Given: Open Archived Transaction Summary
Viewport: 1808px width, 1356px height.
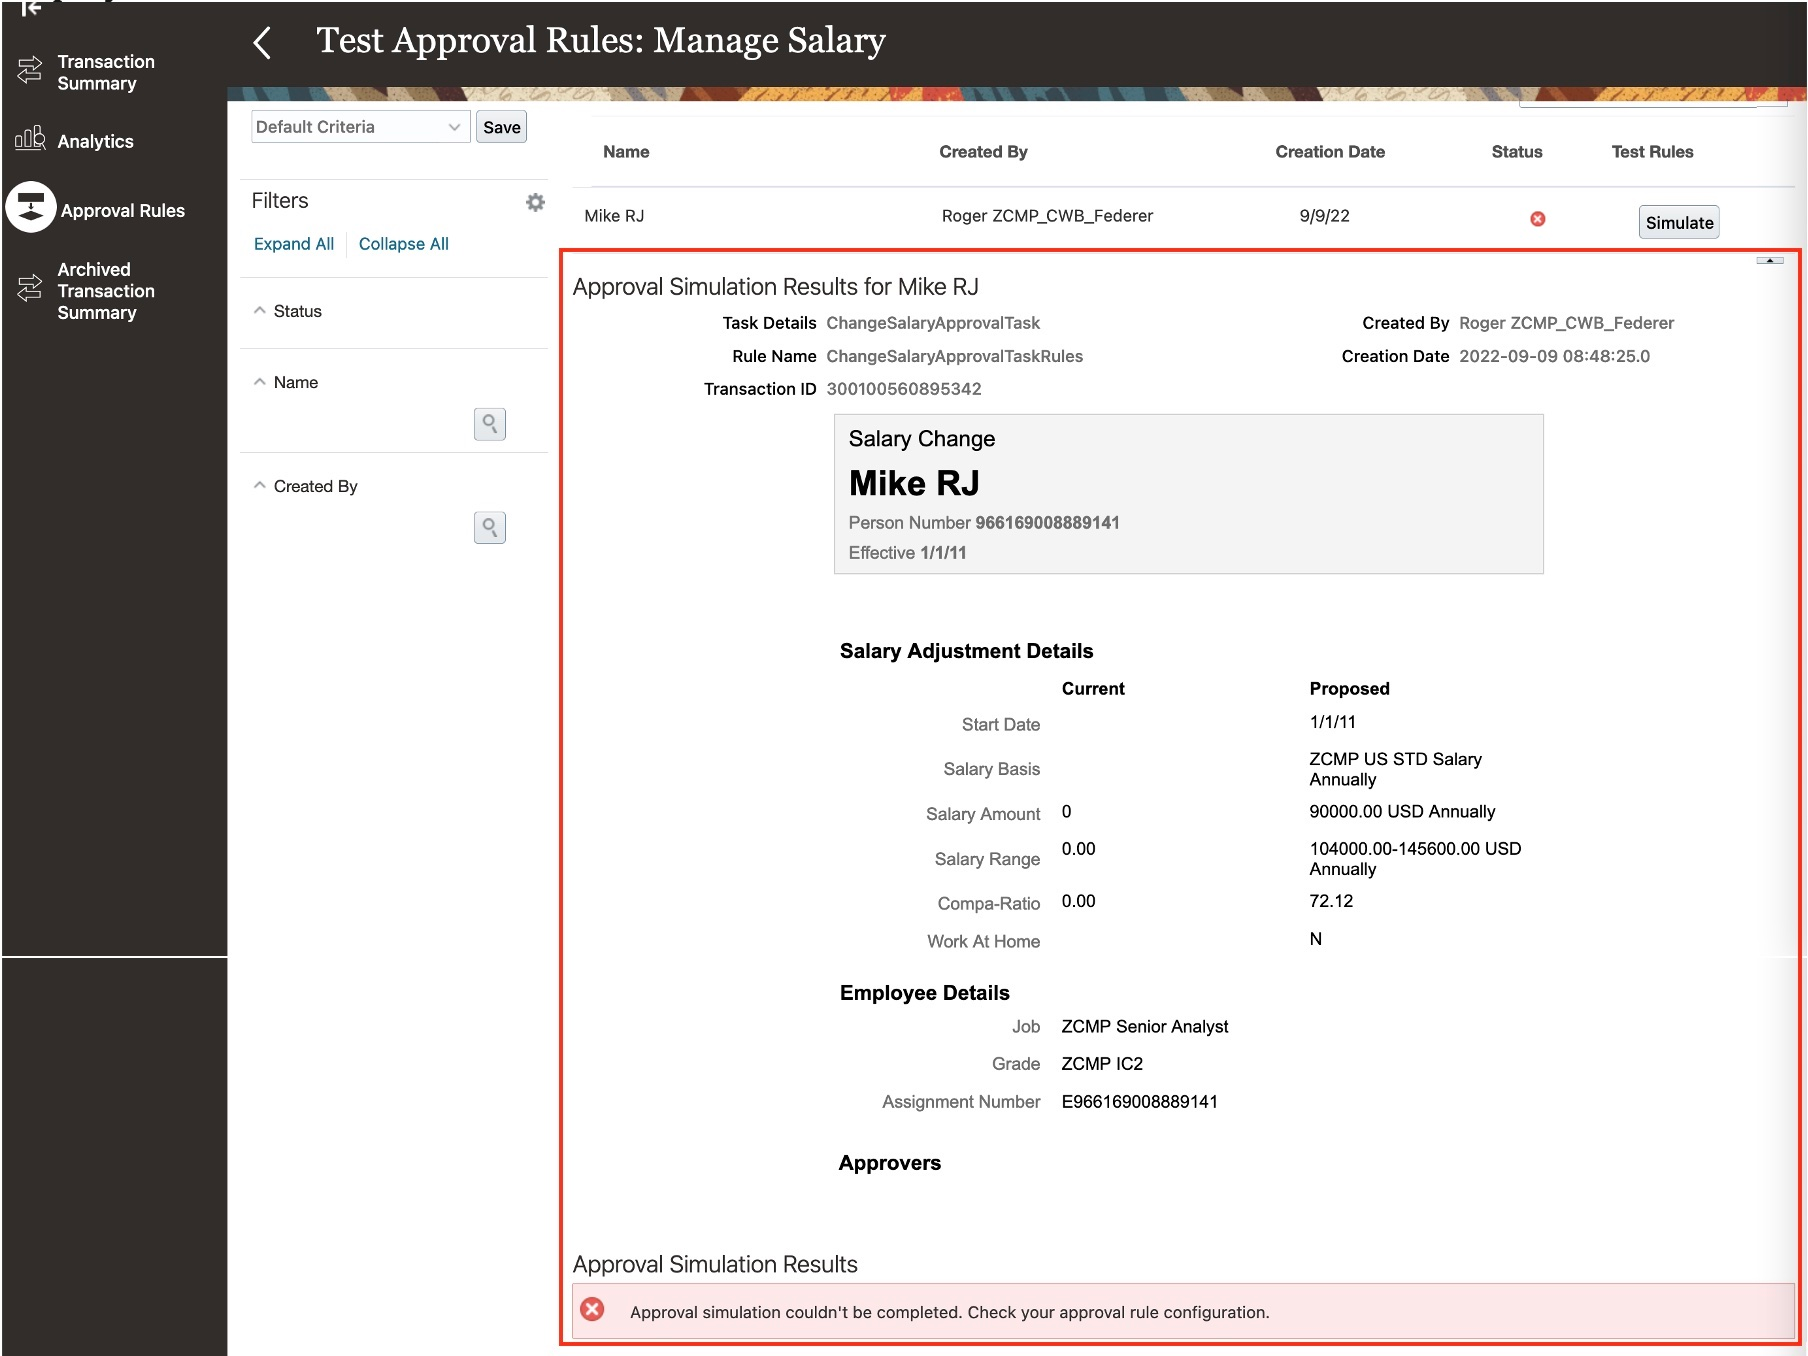Looking at the screenshot, I should (x=106, y=291).
